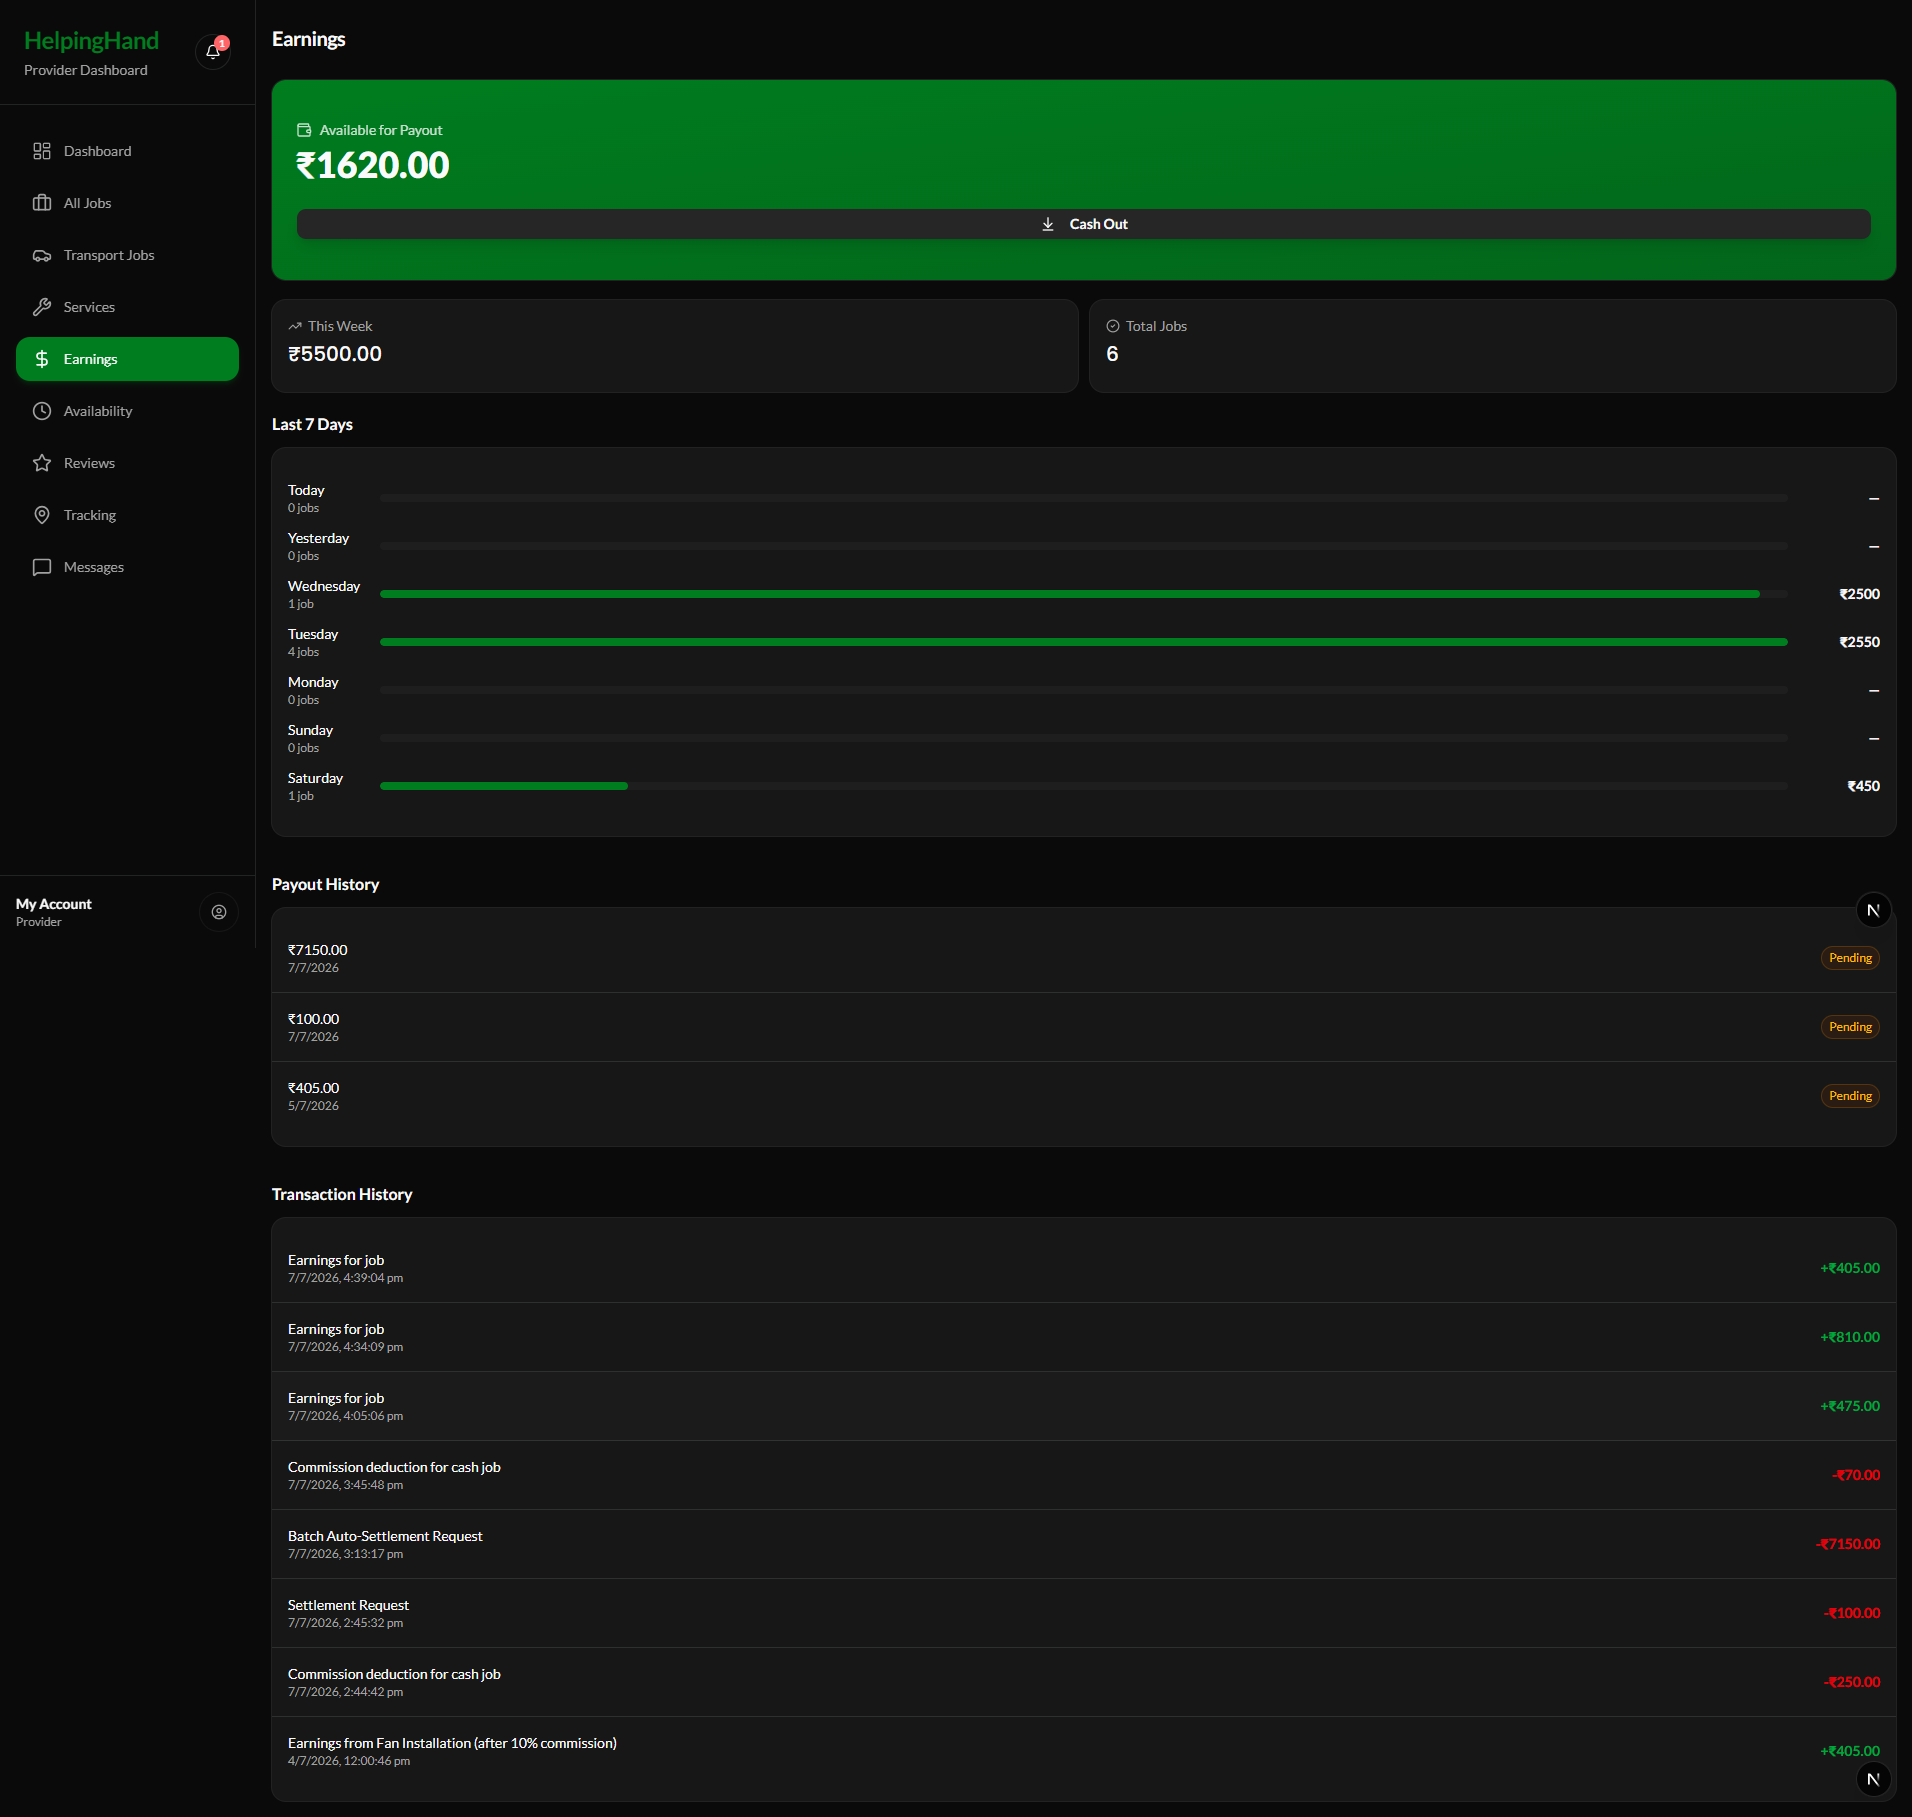The image size is (1912, 1817).
Task: Click the Sunday 0 jobs row label
Action: click(310, 738)
